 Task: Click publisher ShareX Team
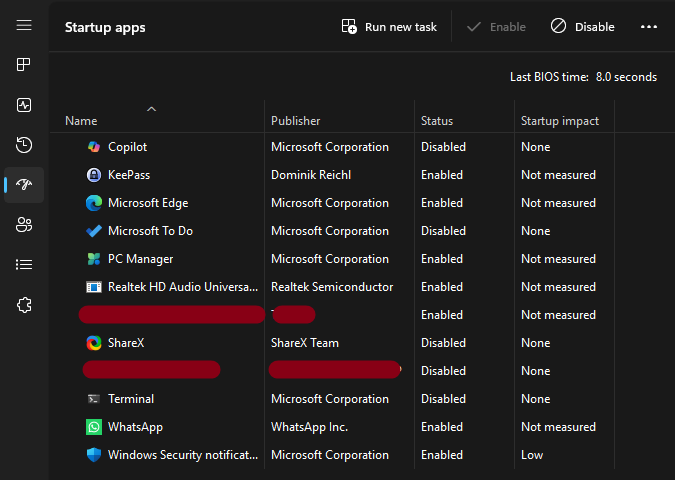[305, 343]
